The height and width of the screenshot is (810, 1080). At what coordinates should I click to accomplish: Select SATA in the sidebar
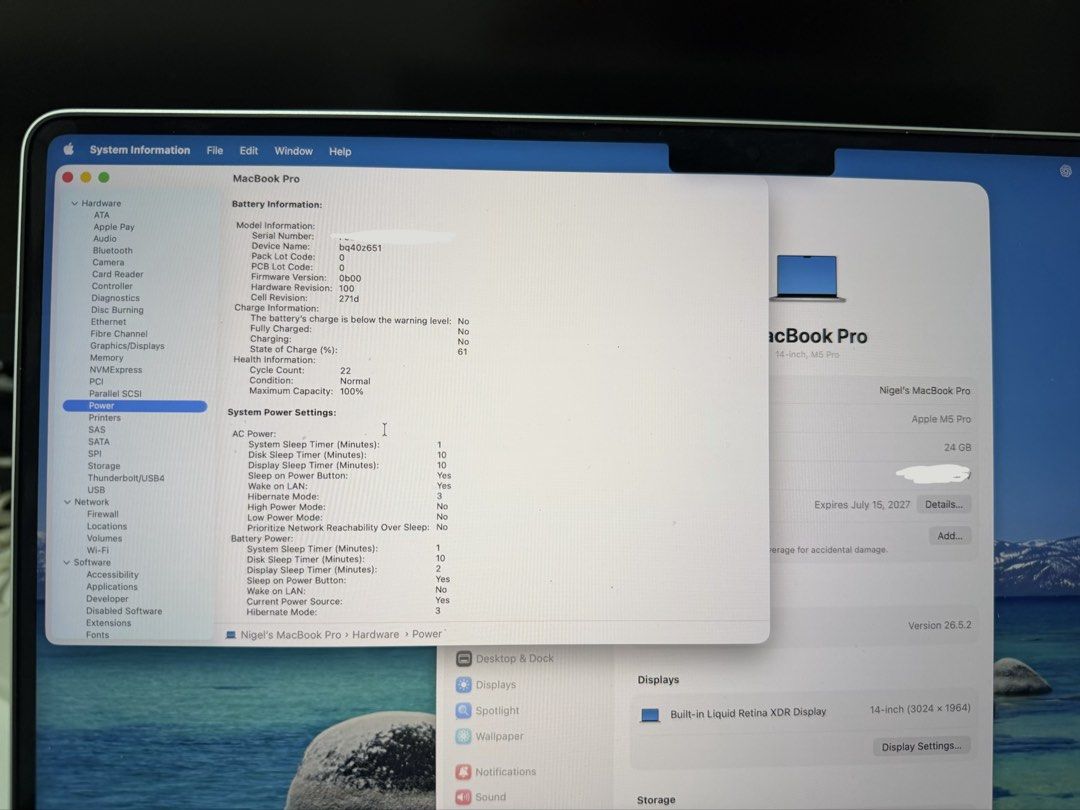pyautogui.click(x=98, y=442)
